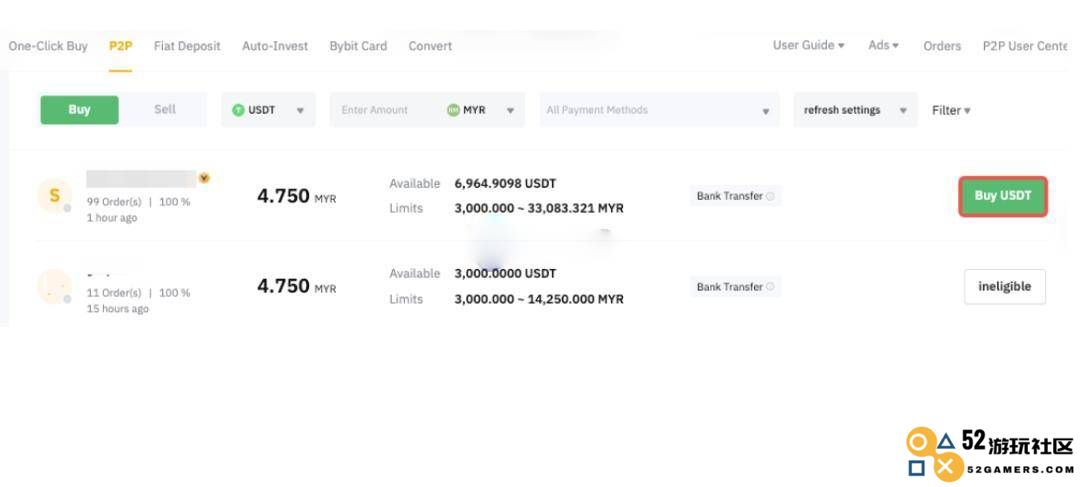The image size is (1083, 487).
Task: Open the Bybit Card tab
Action: coord(358,46)
